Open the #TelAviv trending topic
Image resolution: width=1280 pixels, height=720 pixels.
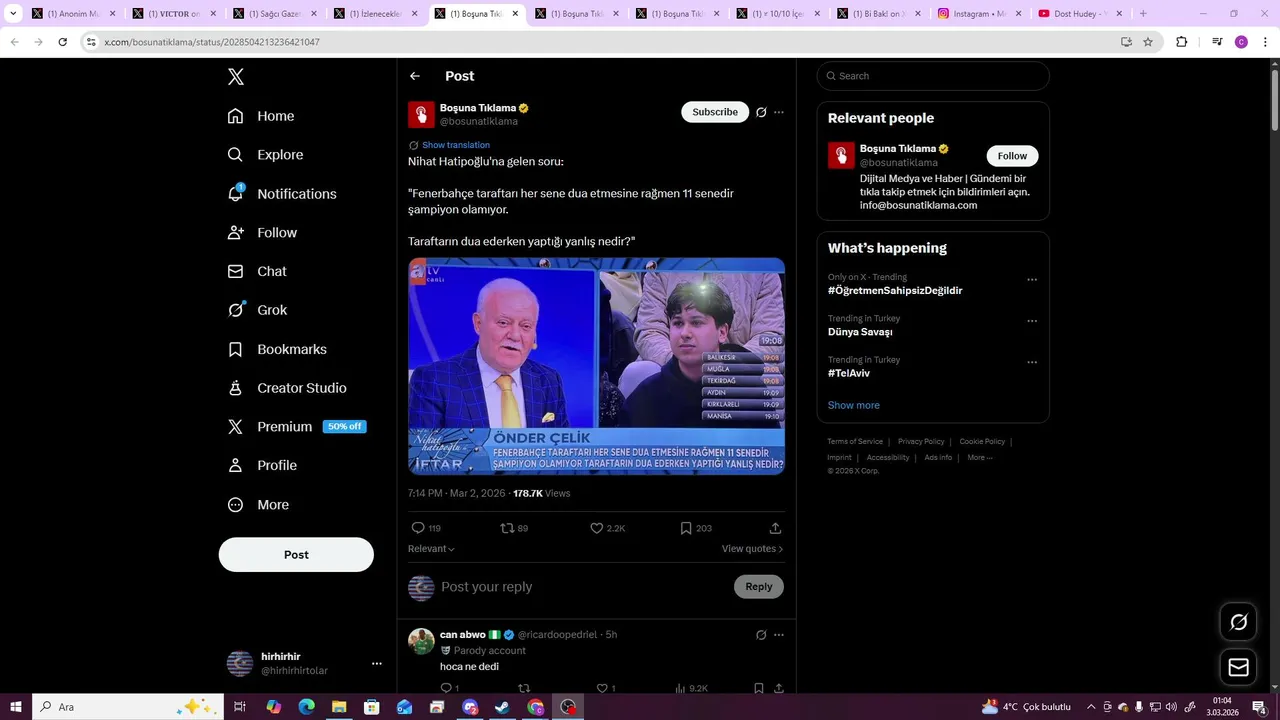click(x=849, y=373)
